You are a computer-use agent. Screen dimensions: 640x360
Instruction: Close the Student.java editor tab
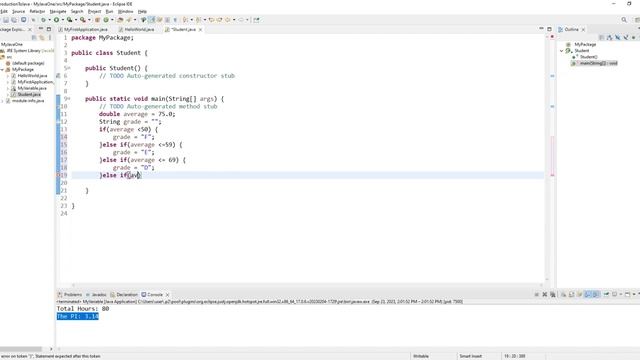pyautogui.click(x=200, y=29)
